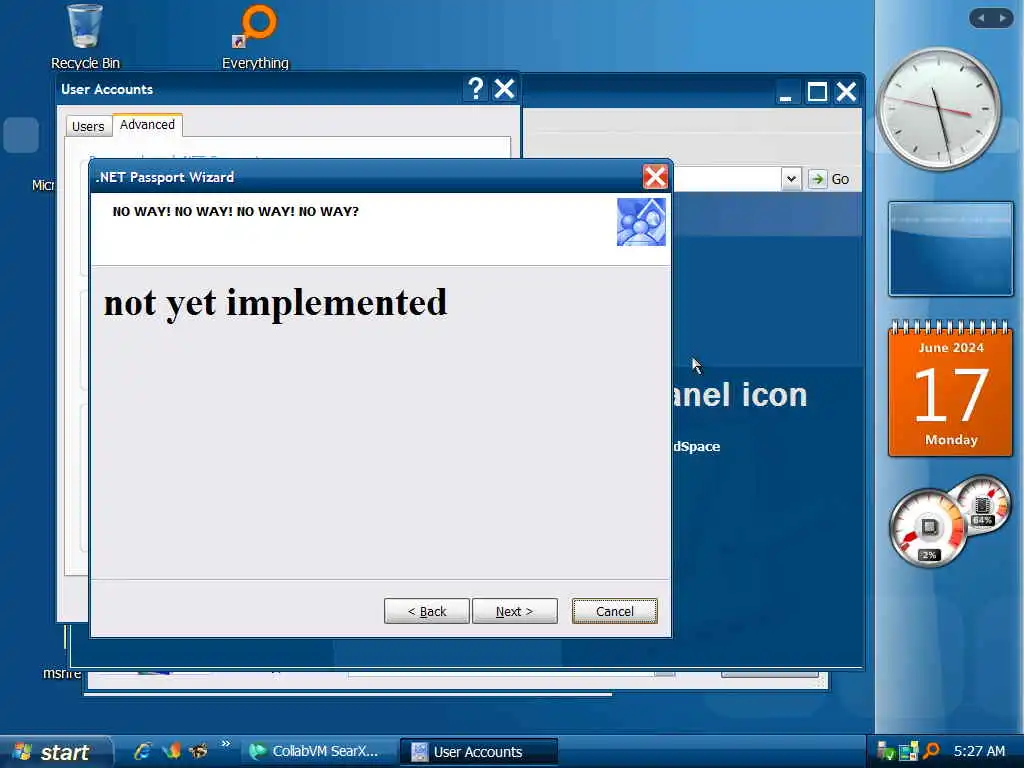The height and width of the screenshot is (768, 1024).
Task: Click the Back button in the wizard
Action: click(x=426, y=611)
